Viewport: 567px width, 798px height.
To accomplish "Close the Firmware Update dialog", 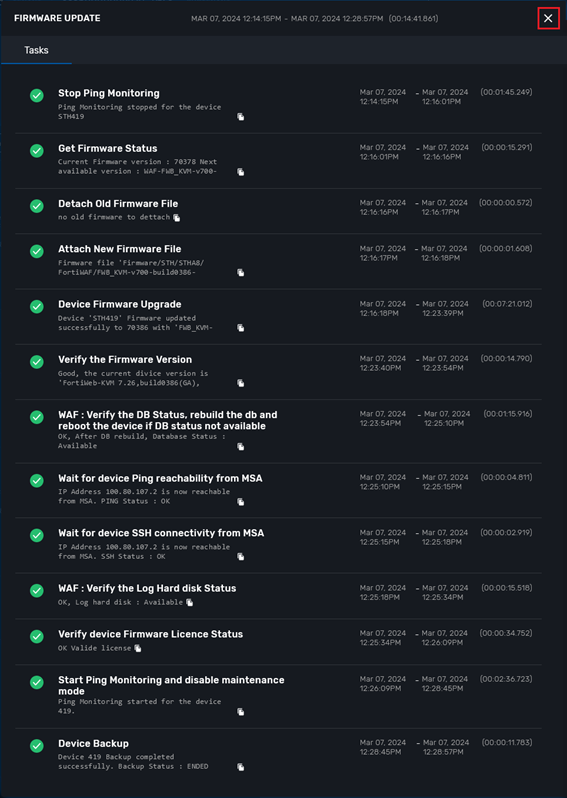I will point(548,18).
